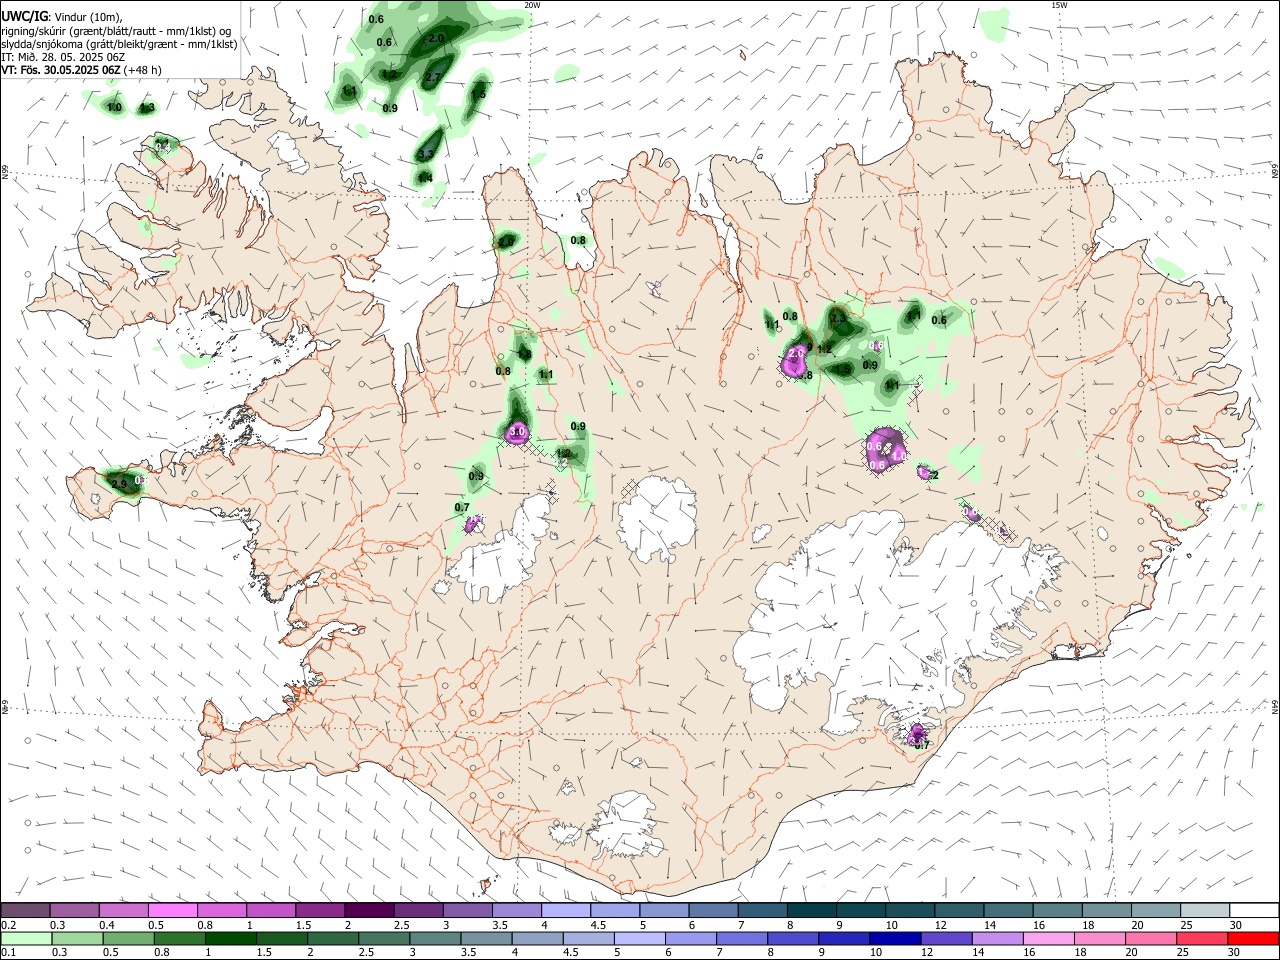Pick the pale grey 25 snow-scale swatch
The height and width of the screenshot is (960, 1280).
1205,911
